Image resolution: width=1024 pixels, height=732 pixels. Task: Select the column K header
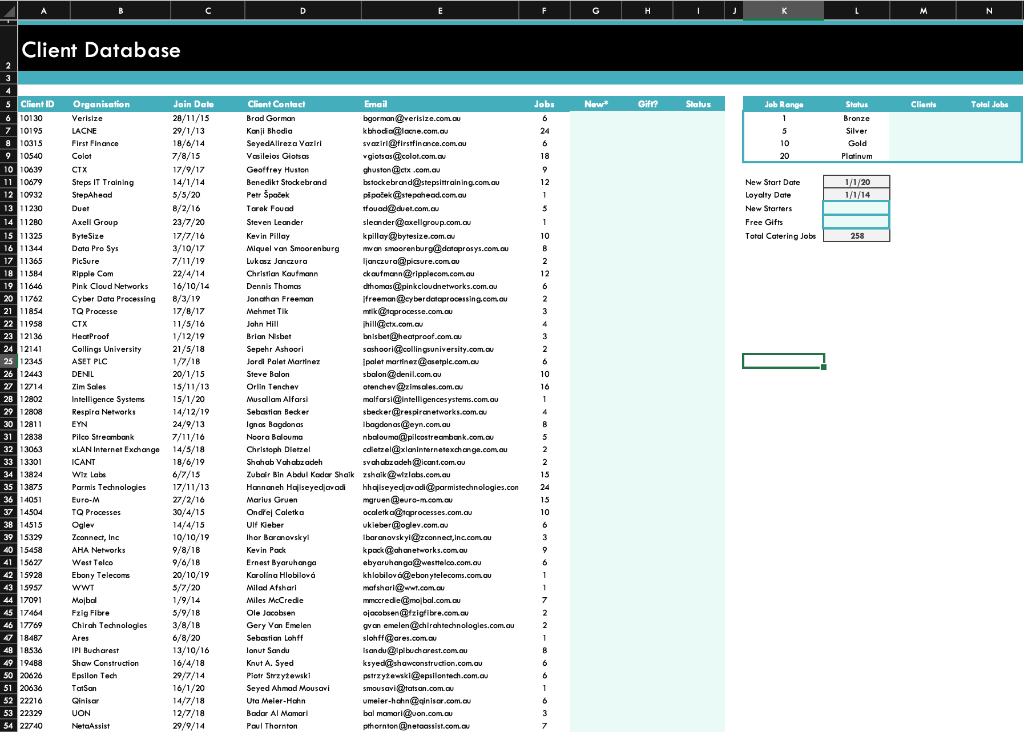783,11
